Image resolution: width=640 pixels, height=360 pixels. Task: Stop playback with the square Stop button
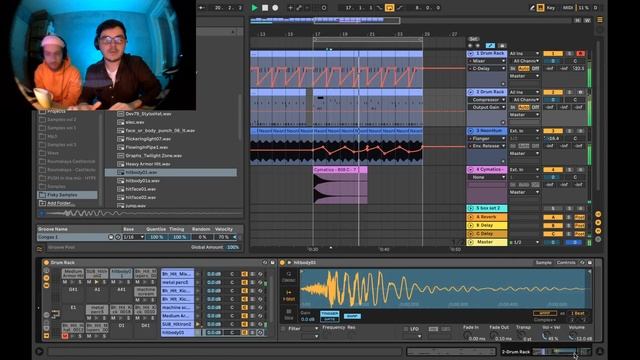[x=265, y=7]
